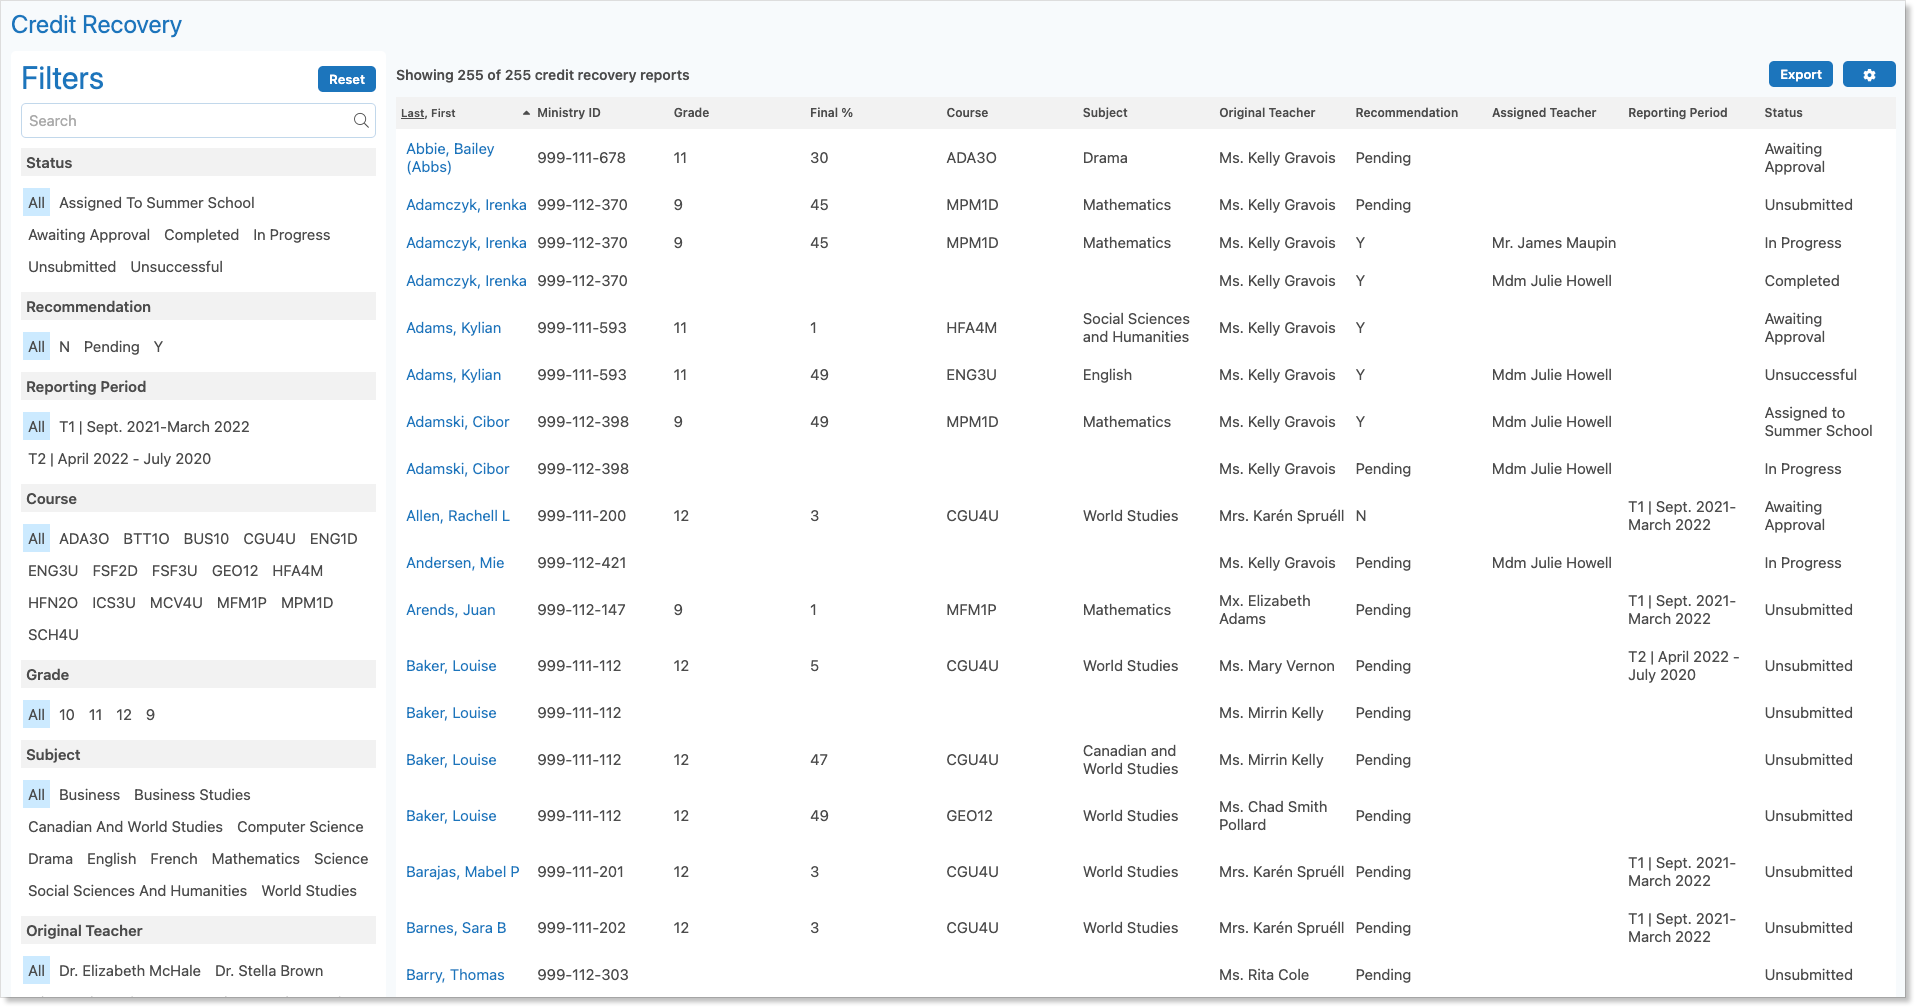Filter course by SCH4U
1916x1008 pixels.
pyautogui.click(x=53, y=635)
